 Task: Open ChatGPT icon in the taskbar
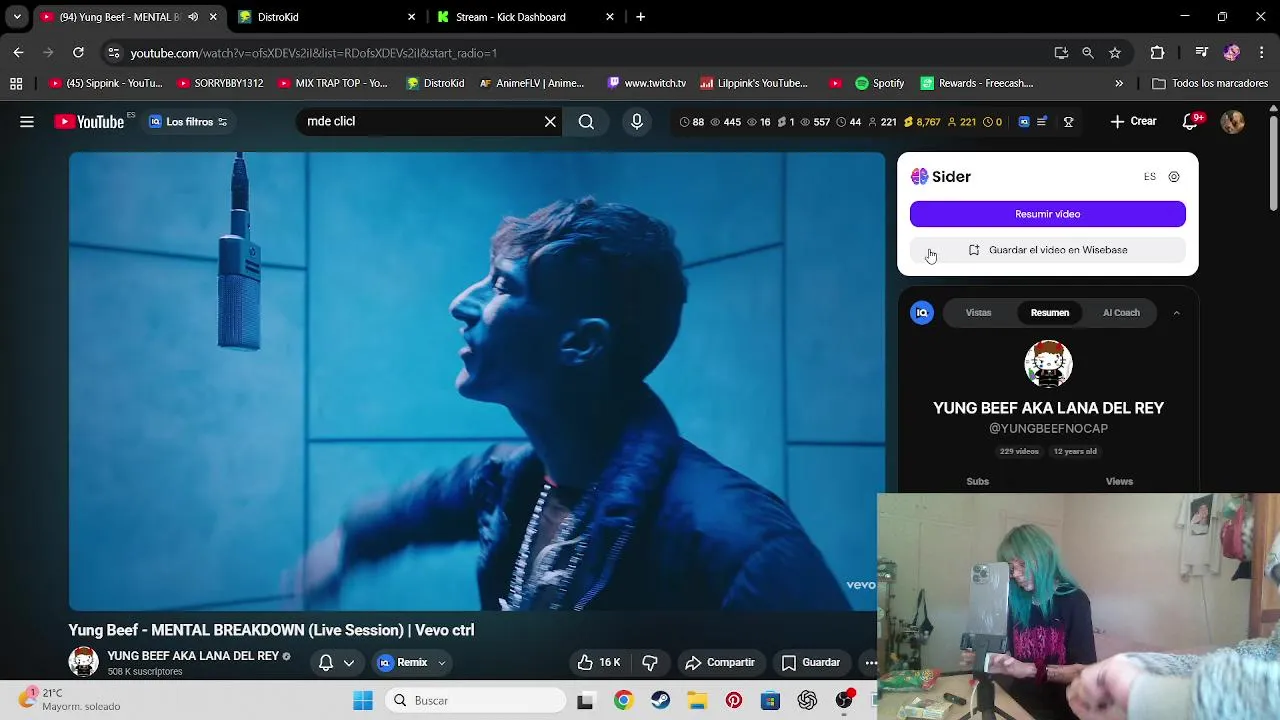coord(807,701)
